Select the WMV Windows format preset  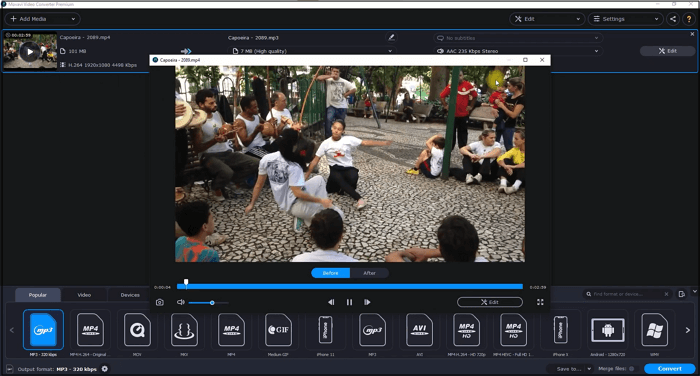tap(654, 330)
